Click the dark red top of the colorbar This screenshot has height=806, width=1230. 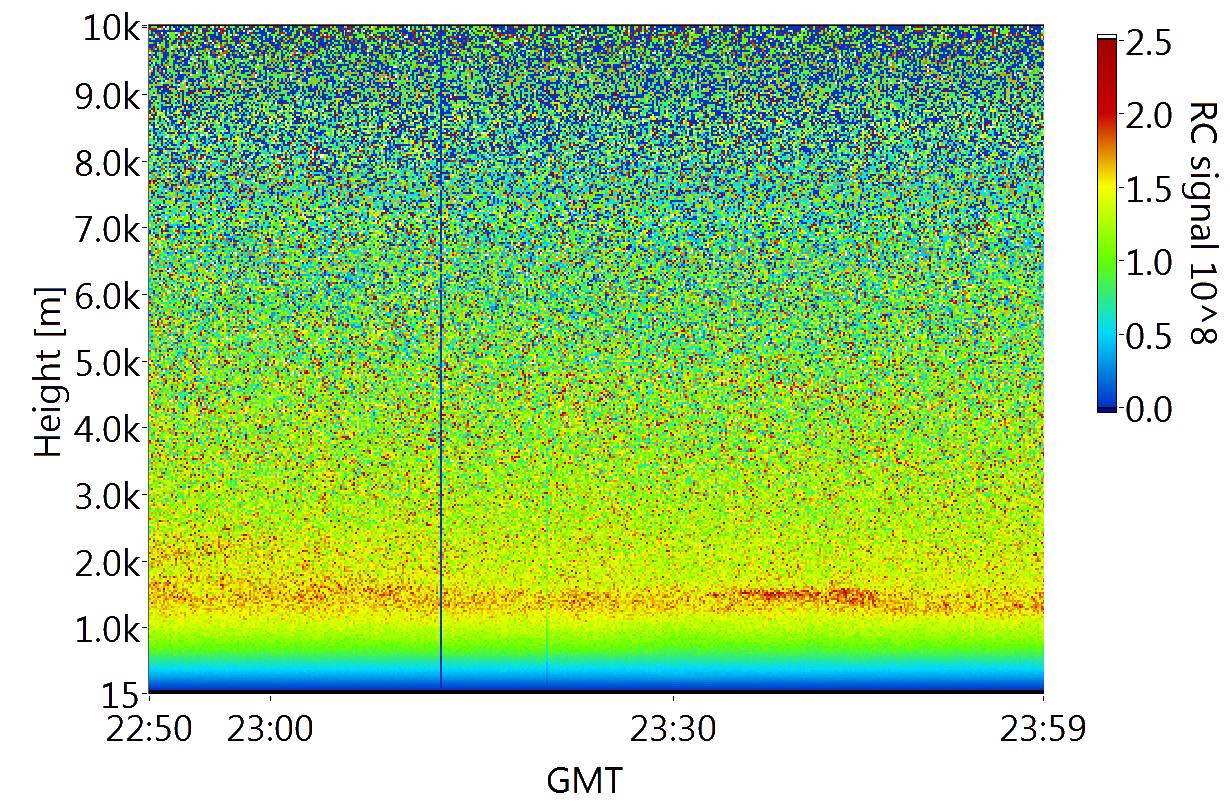(1107, 50)
